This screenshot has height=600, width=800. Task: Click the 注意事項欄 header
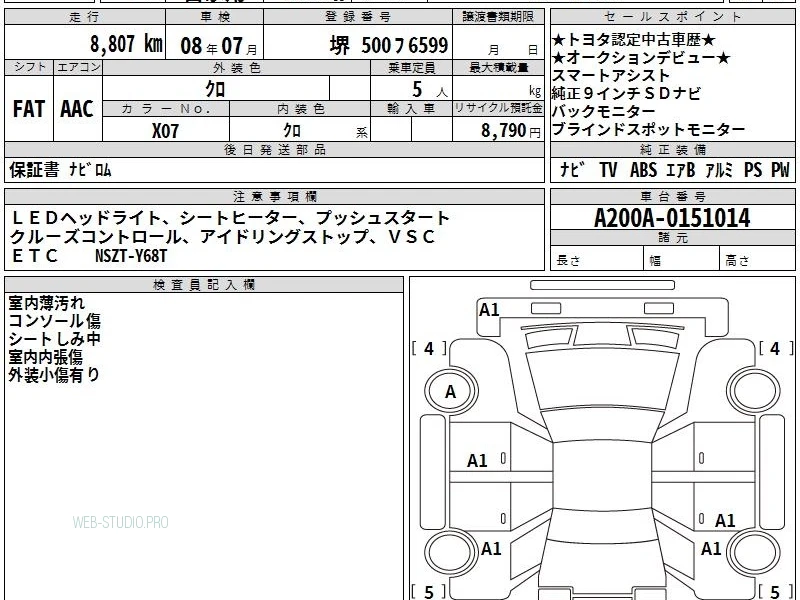(274, 196)
